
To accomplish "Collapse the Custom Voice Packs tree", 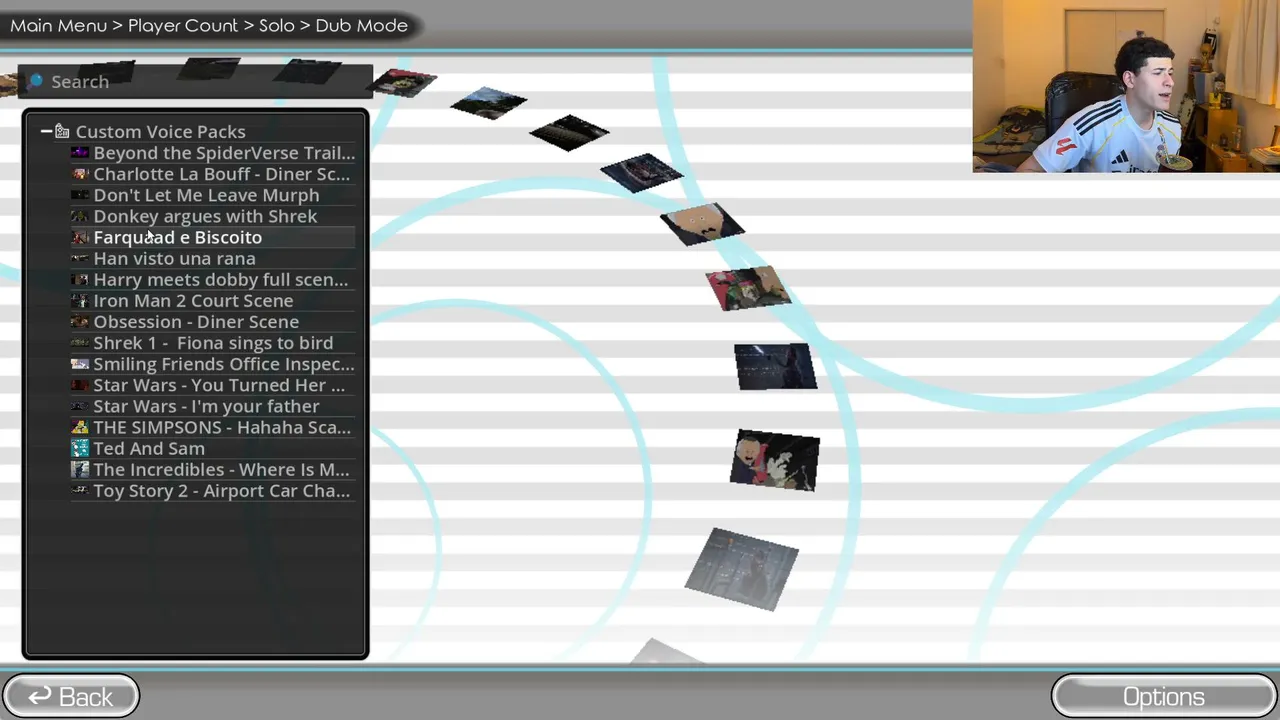I will tap(46, 131).
